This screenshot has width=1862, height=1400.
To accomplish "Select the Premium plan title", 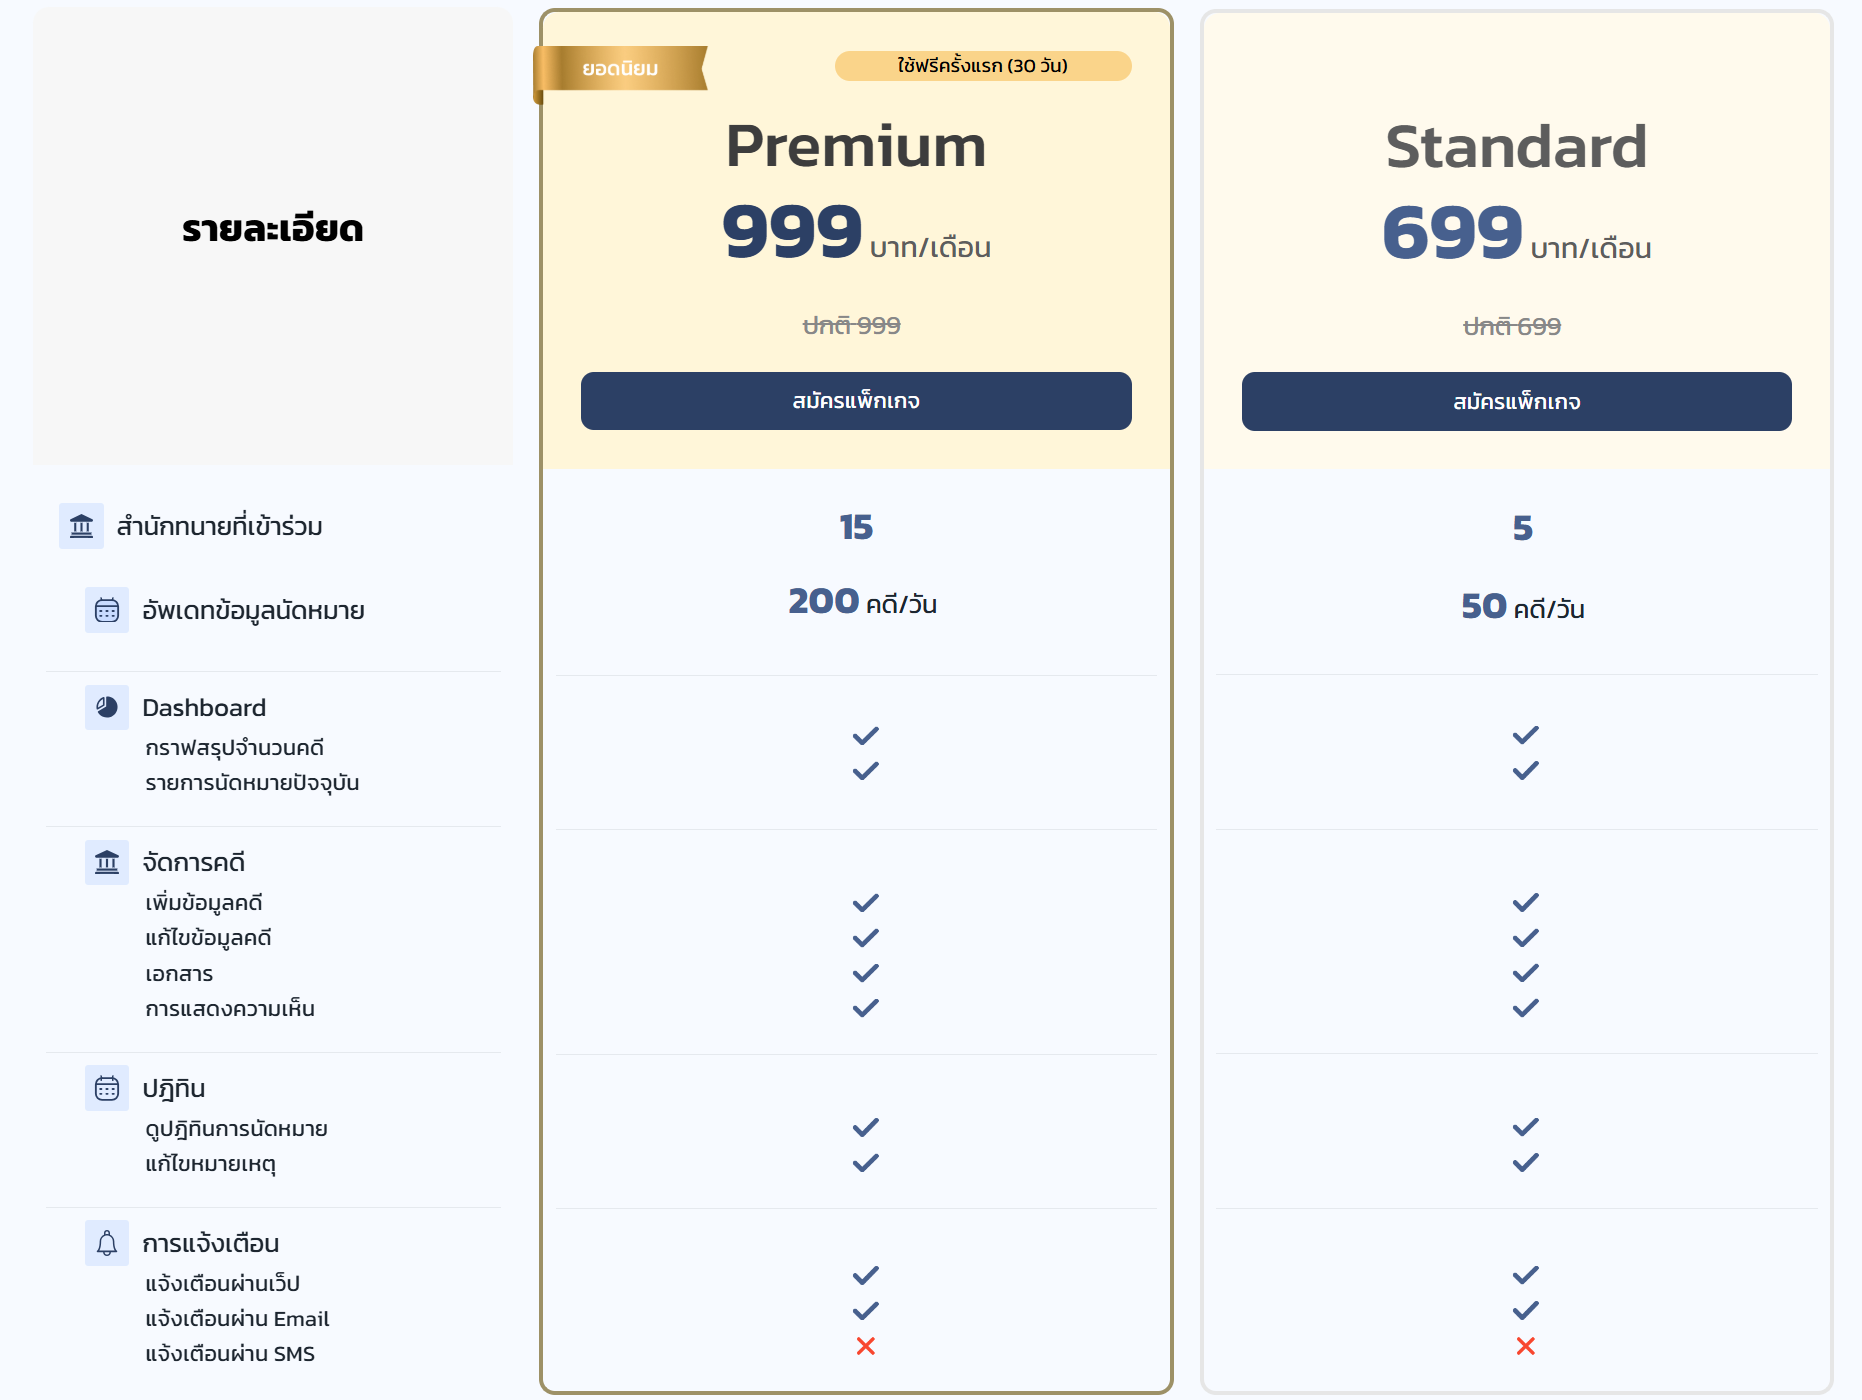I will pyautogui.click(x=856, y=146).
